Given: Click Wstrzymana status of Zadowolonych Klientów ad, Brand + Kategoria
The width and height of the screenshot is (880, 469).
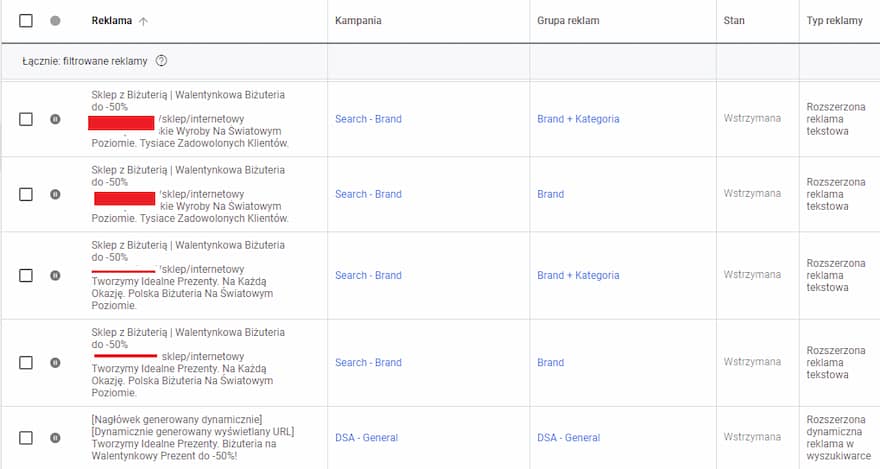Looking at the screenshot, I should [752, 118].
